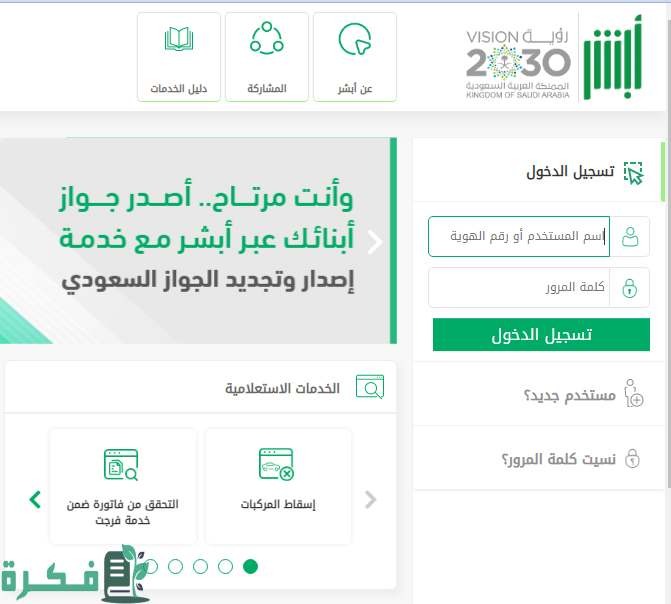Click the green تسجيل الدخول button
Screen dimensions: 671x604
point(541,334)
